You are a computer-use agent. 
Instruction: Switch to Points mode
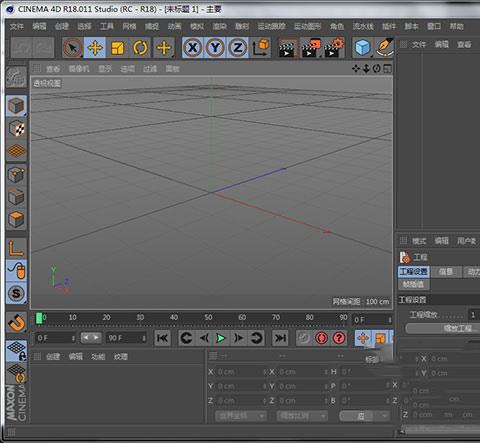(x=16, y=175)
